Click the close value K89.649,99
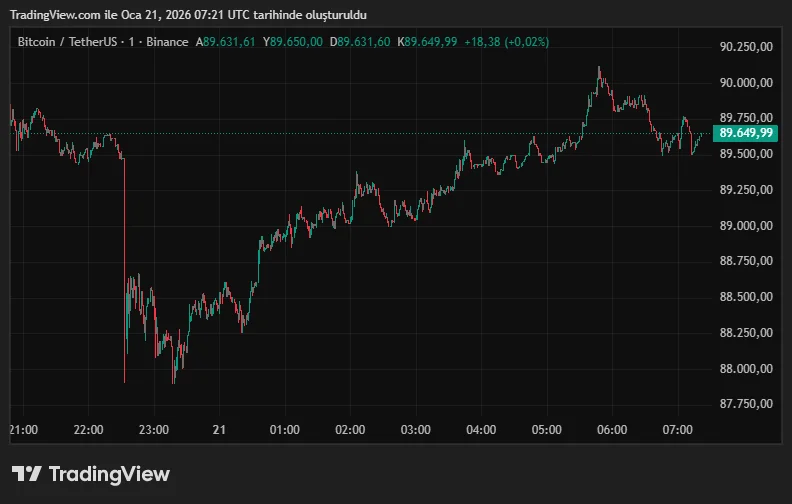This screenshot has height=504, width=792. (x=427, y=42)
